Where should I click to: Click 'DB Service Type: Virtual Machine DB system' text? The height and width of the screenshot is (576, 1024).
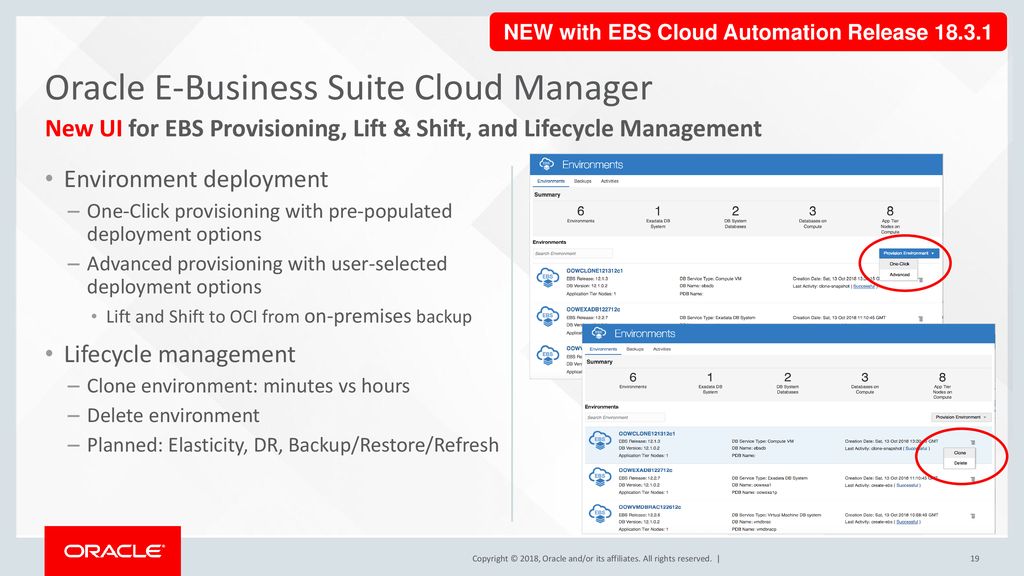(x=776, y=515)
